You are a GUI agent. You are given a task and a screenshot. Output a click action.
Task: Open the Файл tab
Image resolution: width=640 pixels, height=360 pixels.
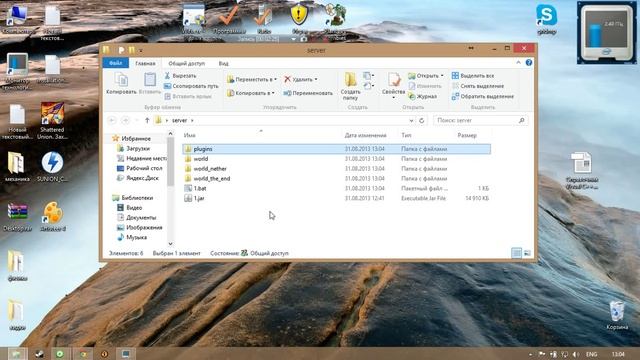coord(116,63)
